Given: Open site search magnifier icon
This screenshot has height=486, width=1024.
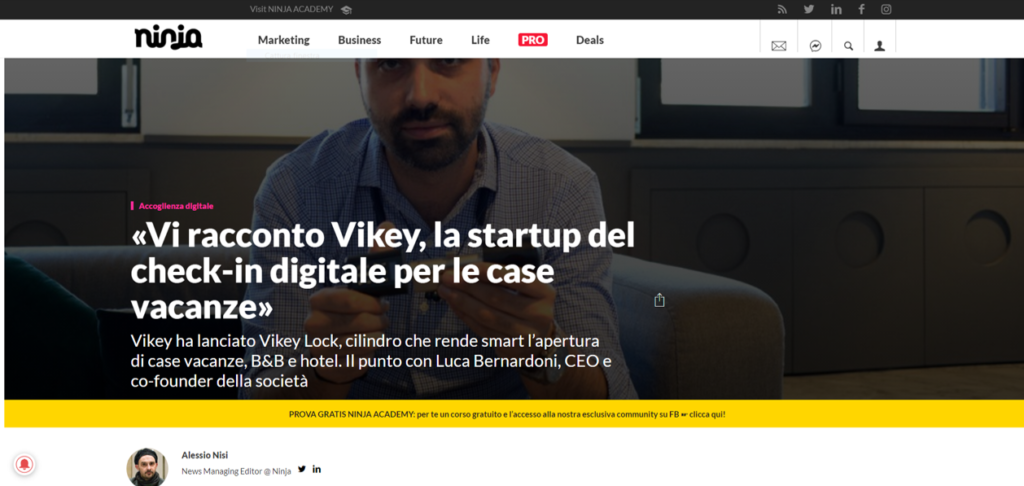Looking at the screenshot, I should (x=848, y=46).
